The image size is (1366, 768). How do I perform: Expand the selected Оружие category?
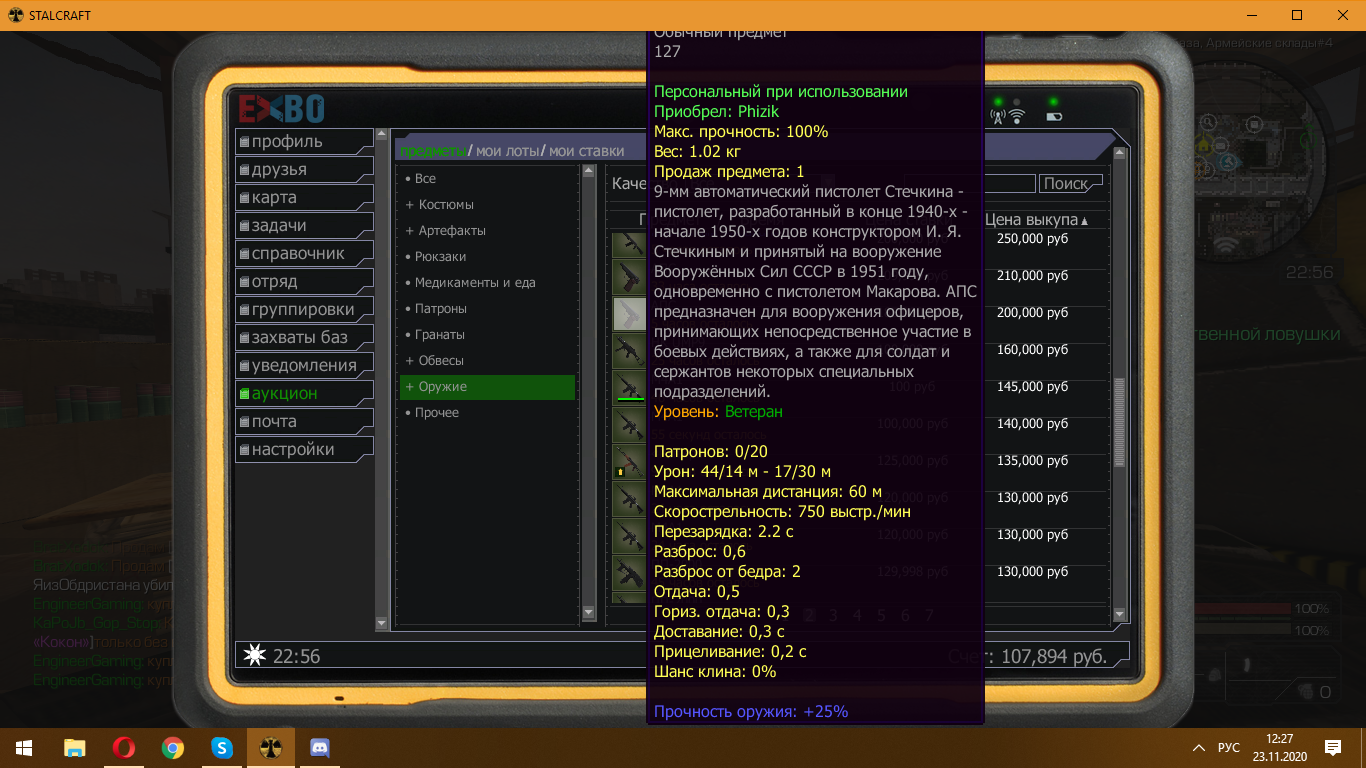pyautogui.click(x=487, y=386)
